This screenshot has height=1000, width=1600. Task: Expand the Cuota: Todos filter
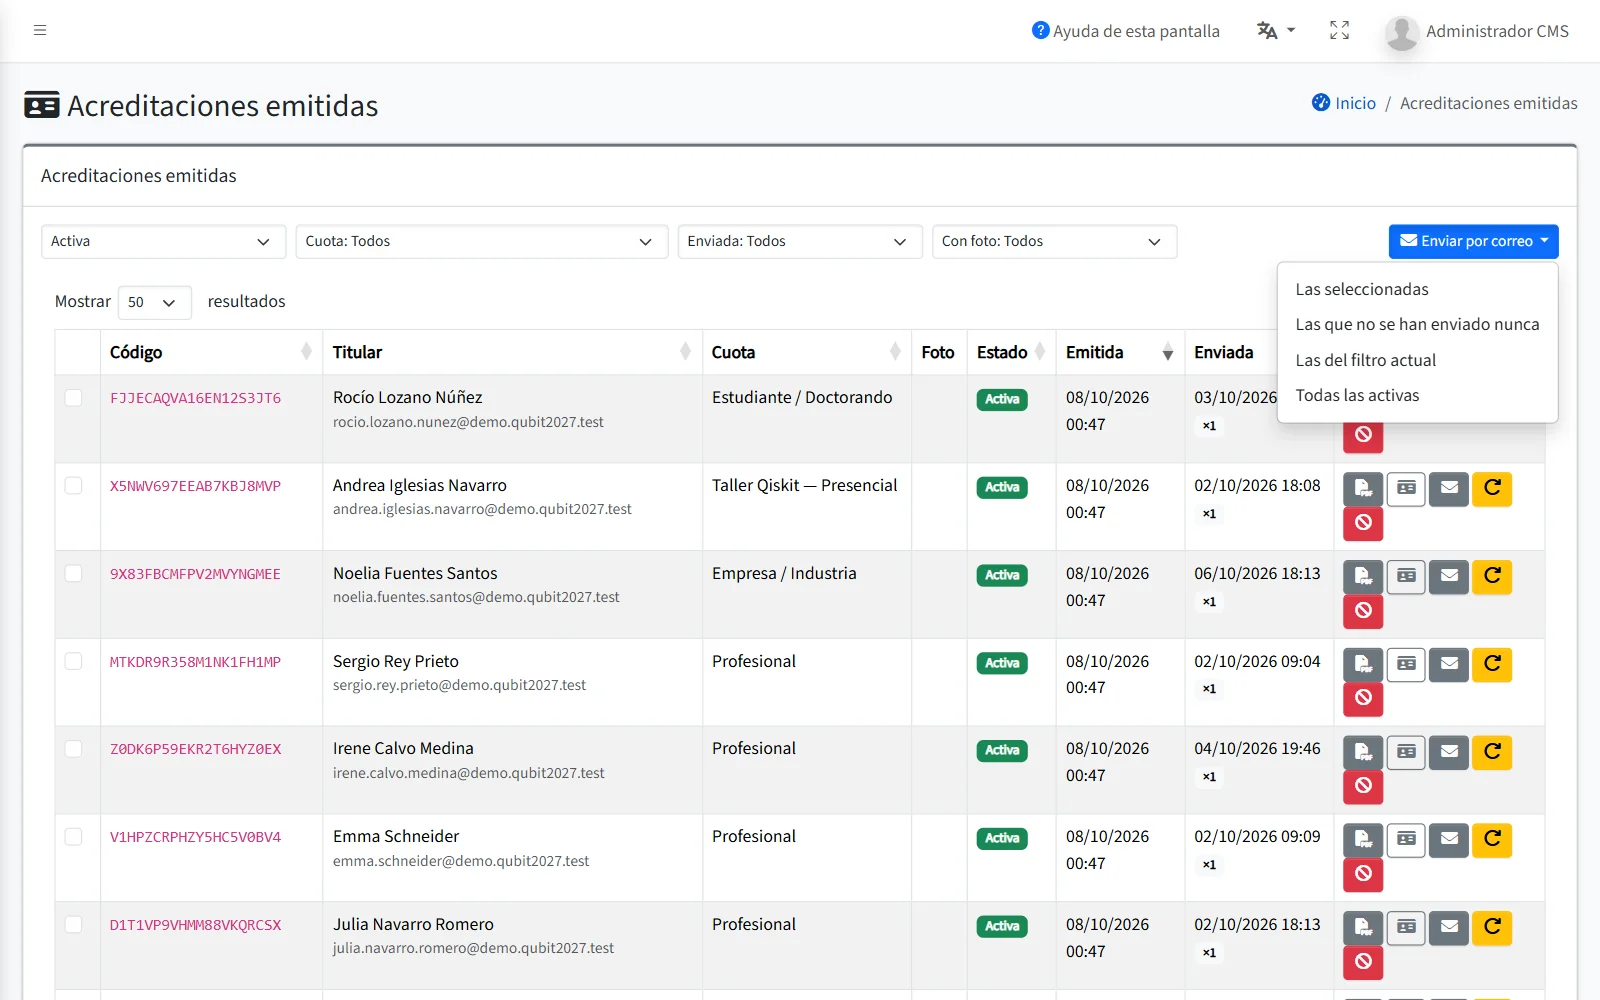tap(481, 241)
